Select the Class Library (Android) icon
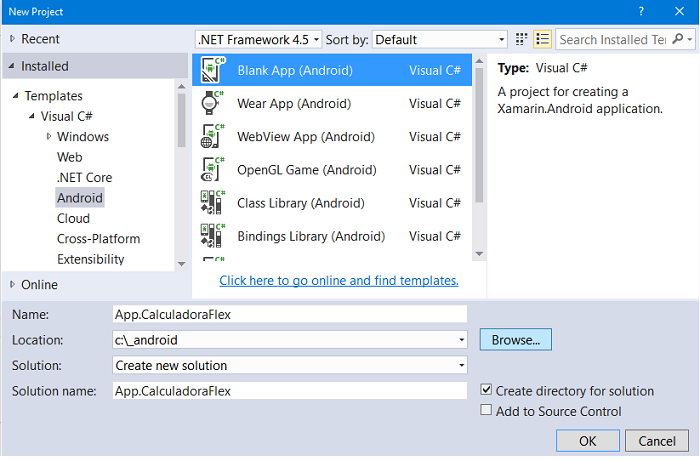Image resolution: width=700 pixels, height=461 pixels. pyautogui.click(x=212, y=203)
